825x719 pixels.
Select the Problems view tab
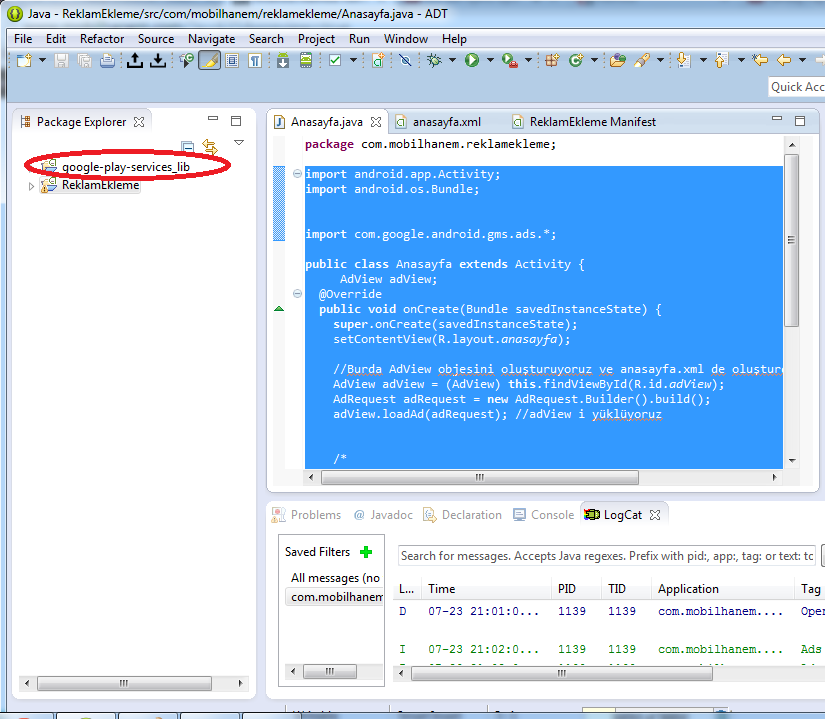(307, 515)
